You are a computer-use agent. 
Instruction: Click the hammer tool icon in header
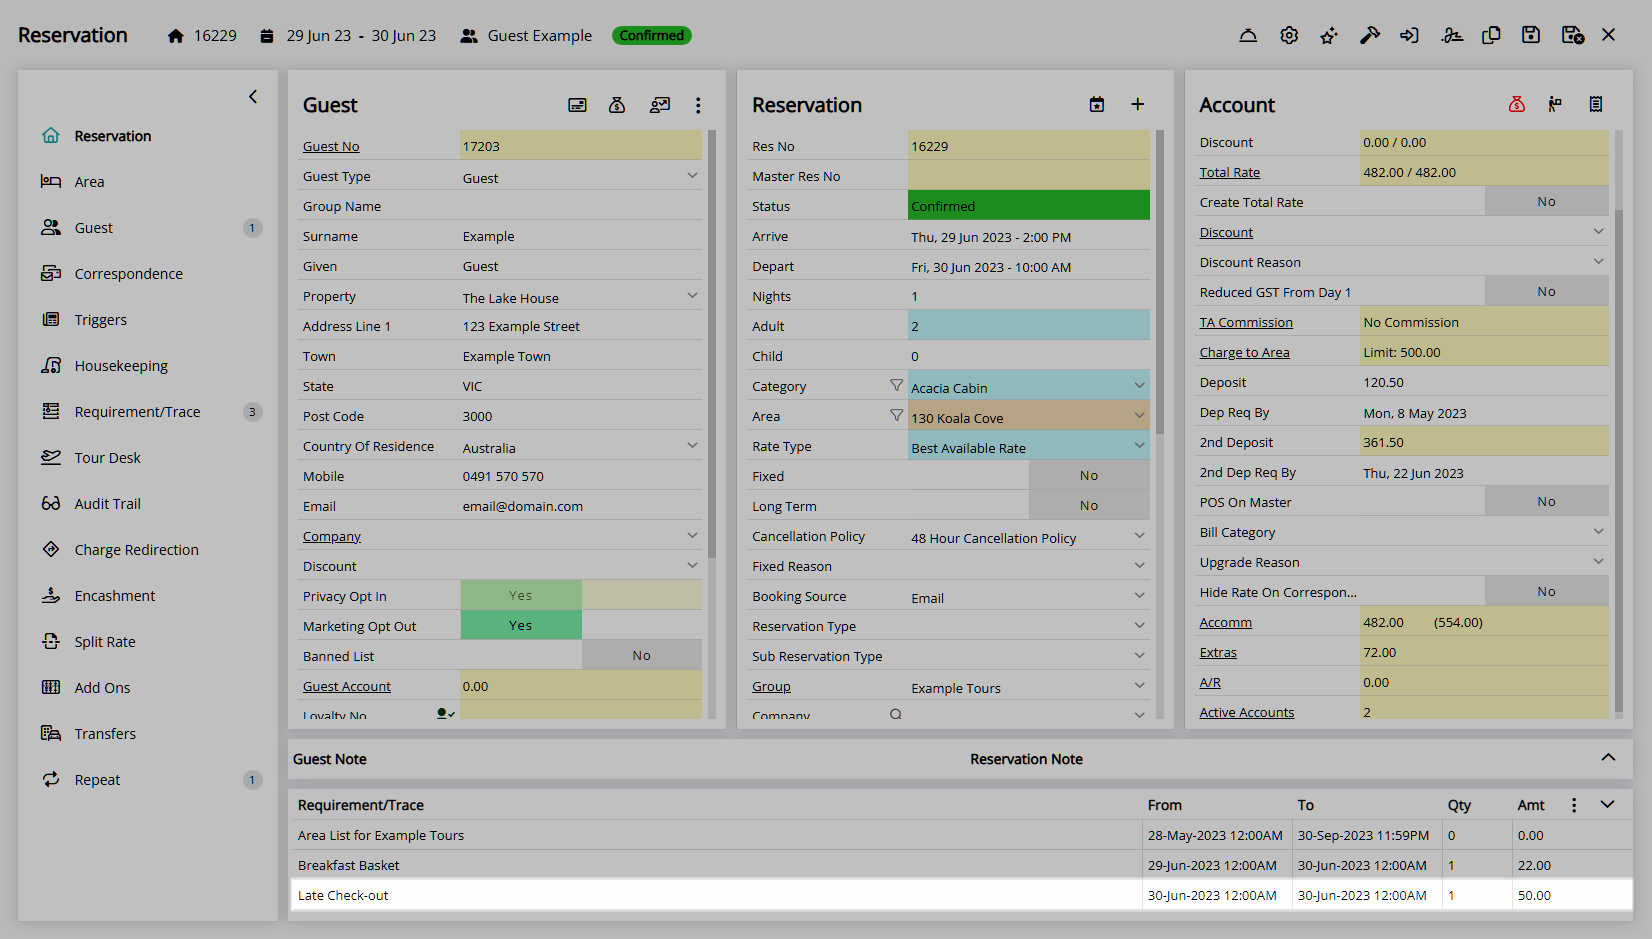(1370, 35)
